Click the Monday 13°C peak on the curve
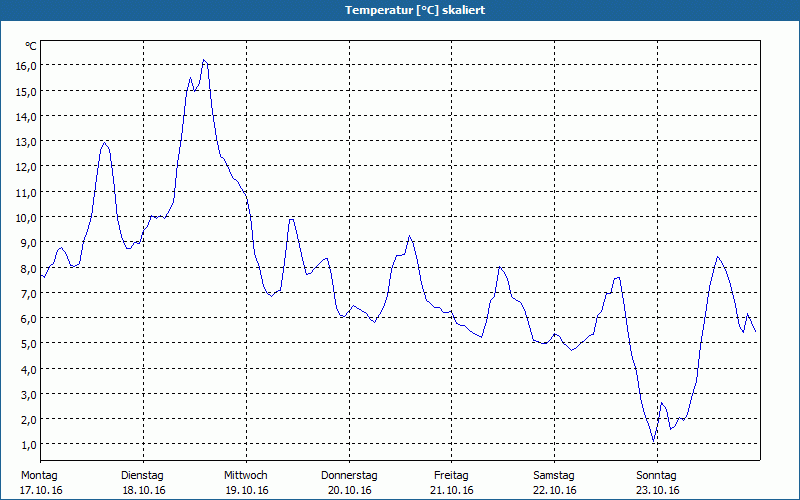 (105, 142)
